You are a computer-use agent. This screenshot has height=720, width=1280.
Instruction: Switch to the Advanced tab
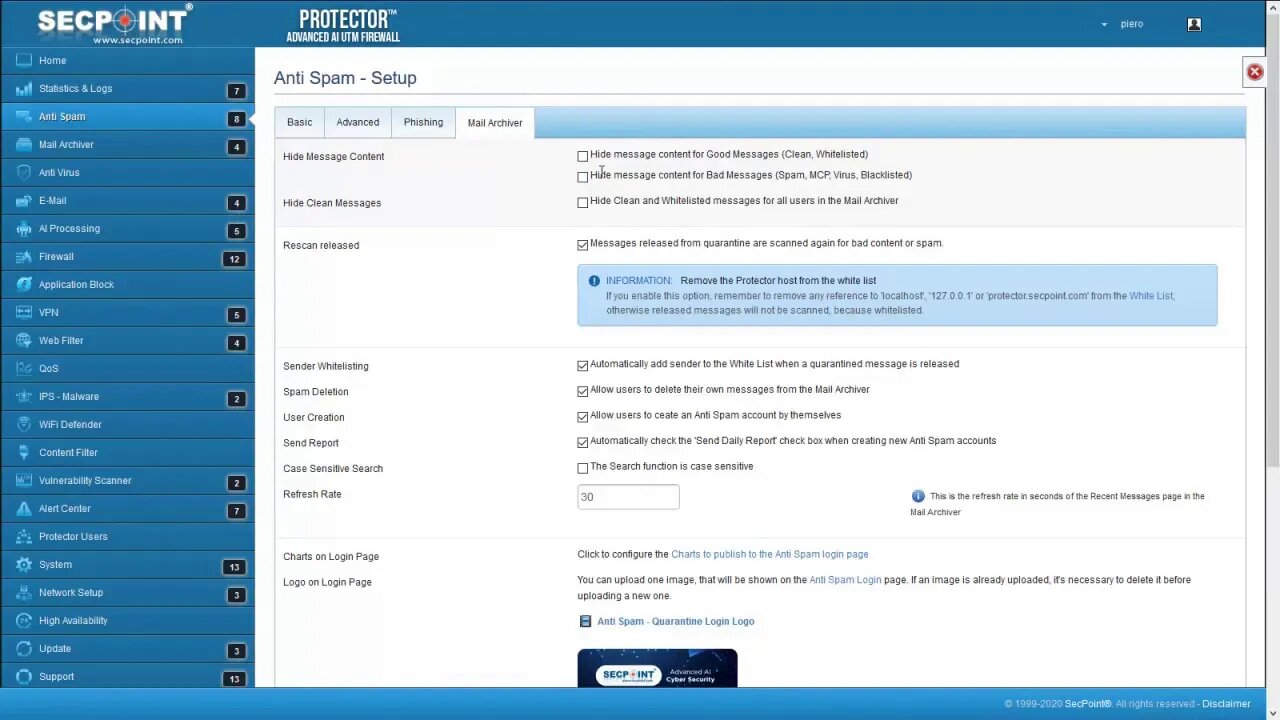click(x=357, y=122)
